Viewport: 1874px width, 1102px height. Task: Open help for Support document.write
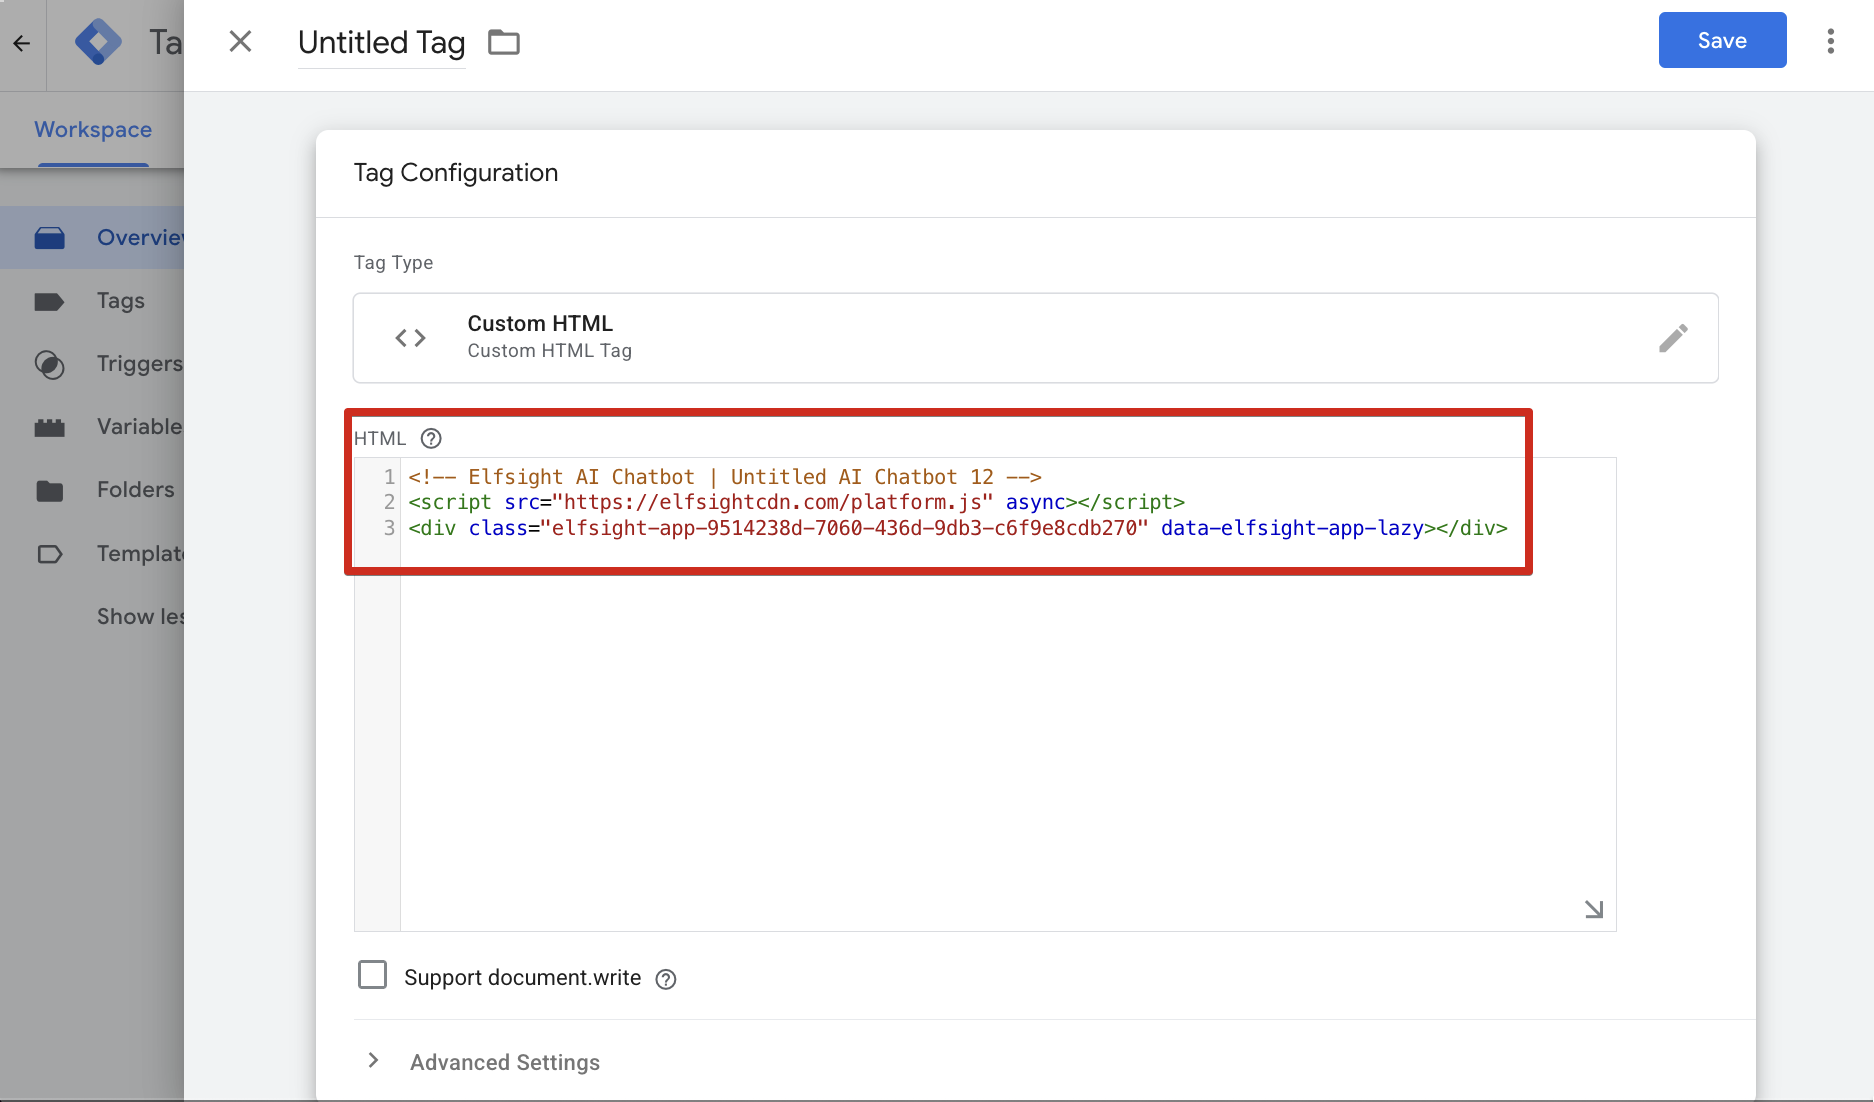coord(666,979)
